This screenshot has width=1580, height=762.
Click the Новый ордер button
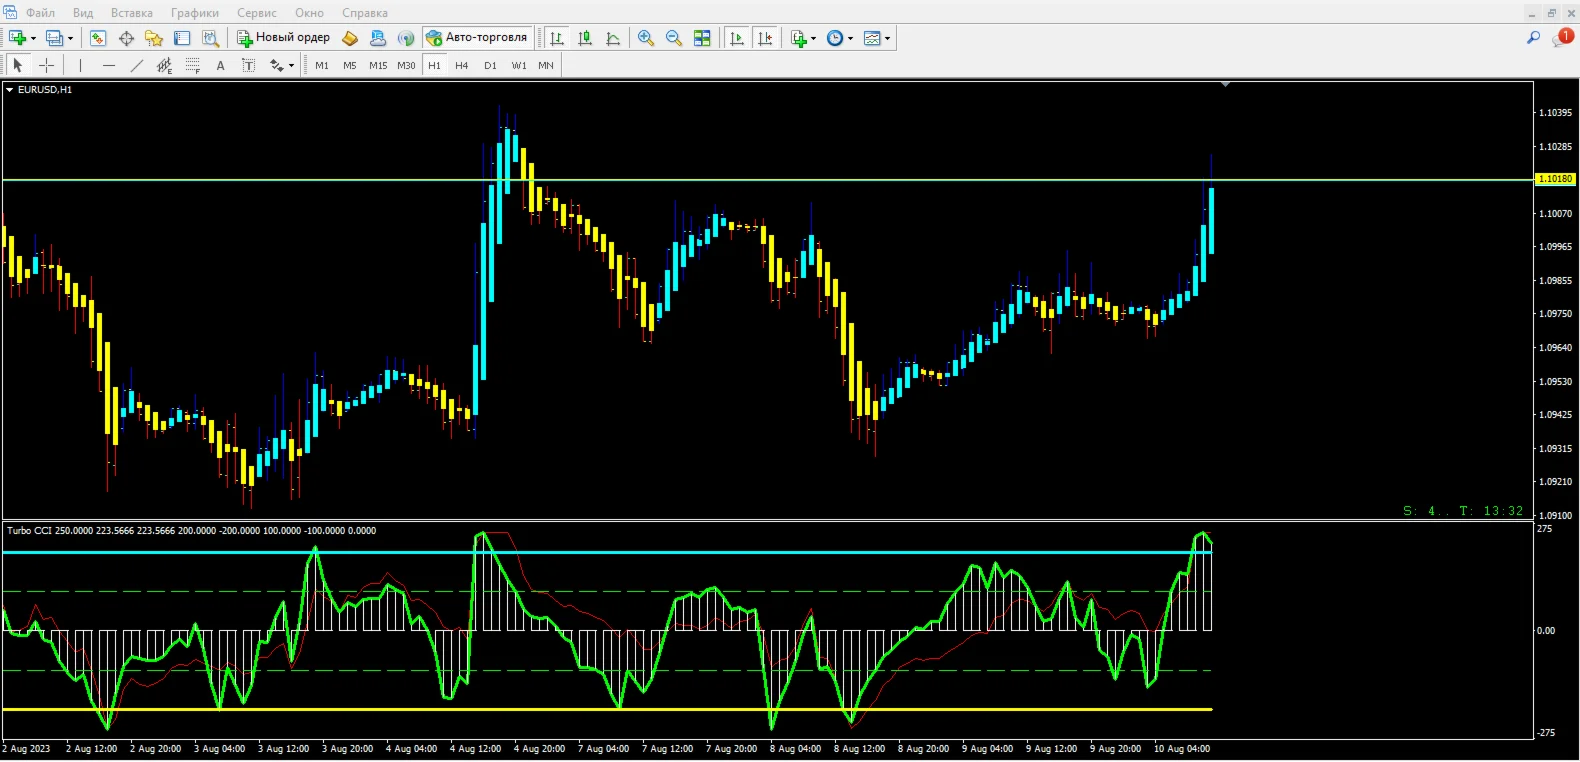pyautogui.click(x=283, y=38)
